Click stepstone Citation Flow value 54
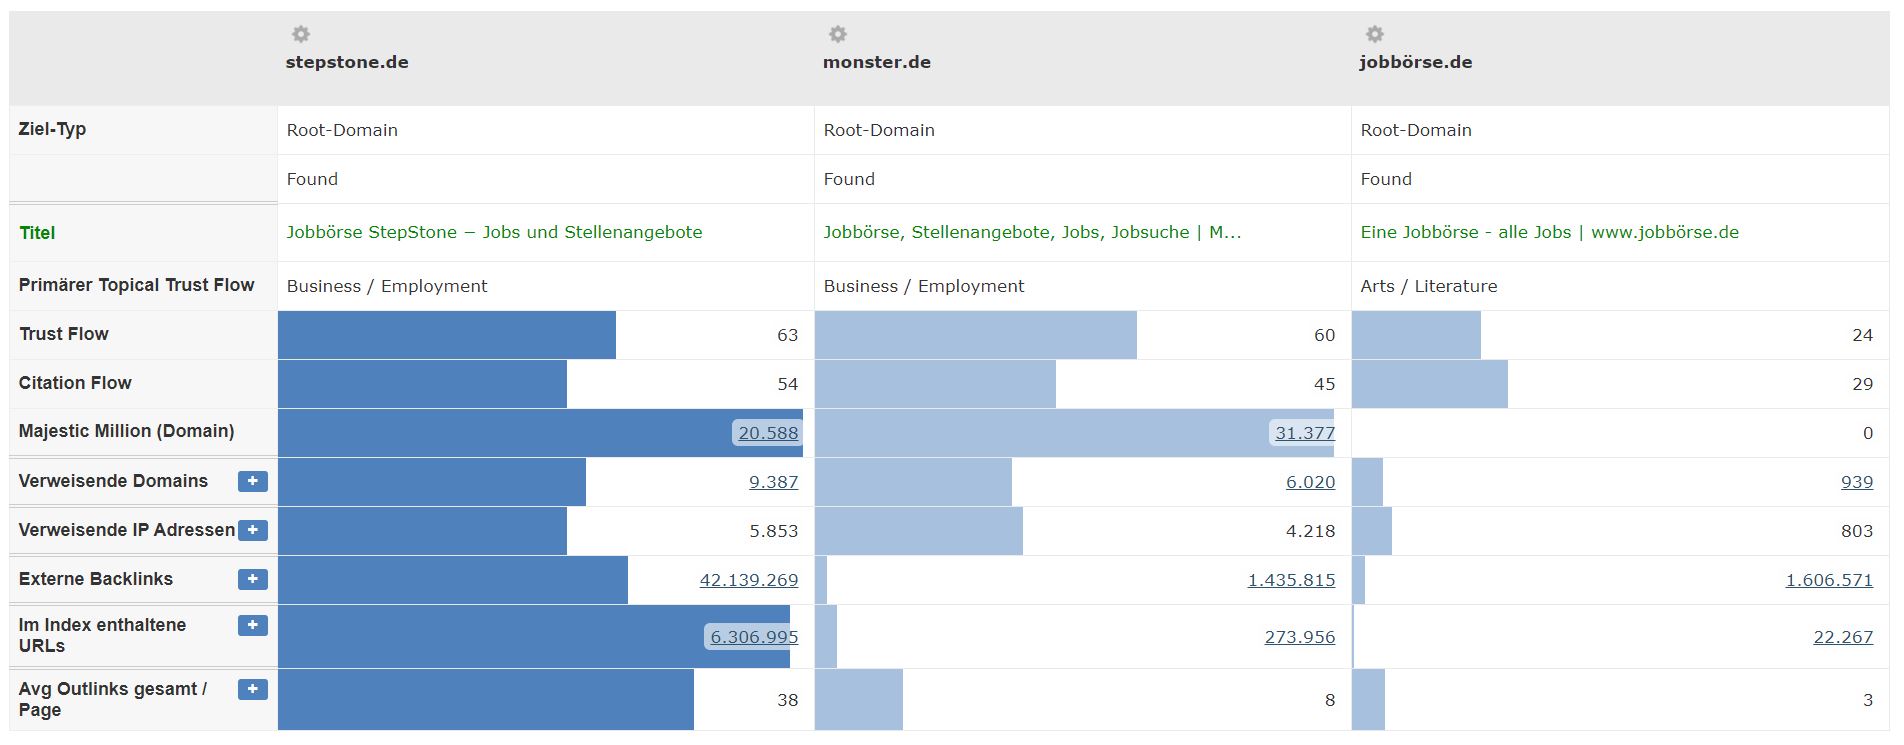The image size is (1904, 745). point(788,384)
